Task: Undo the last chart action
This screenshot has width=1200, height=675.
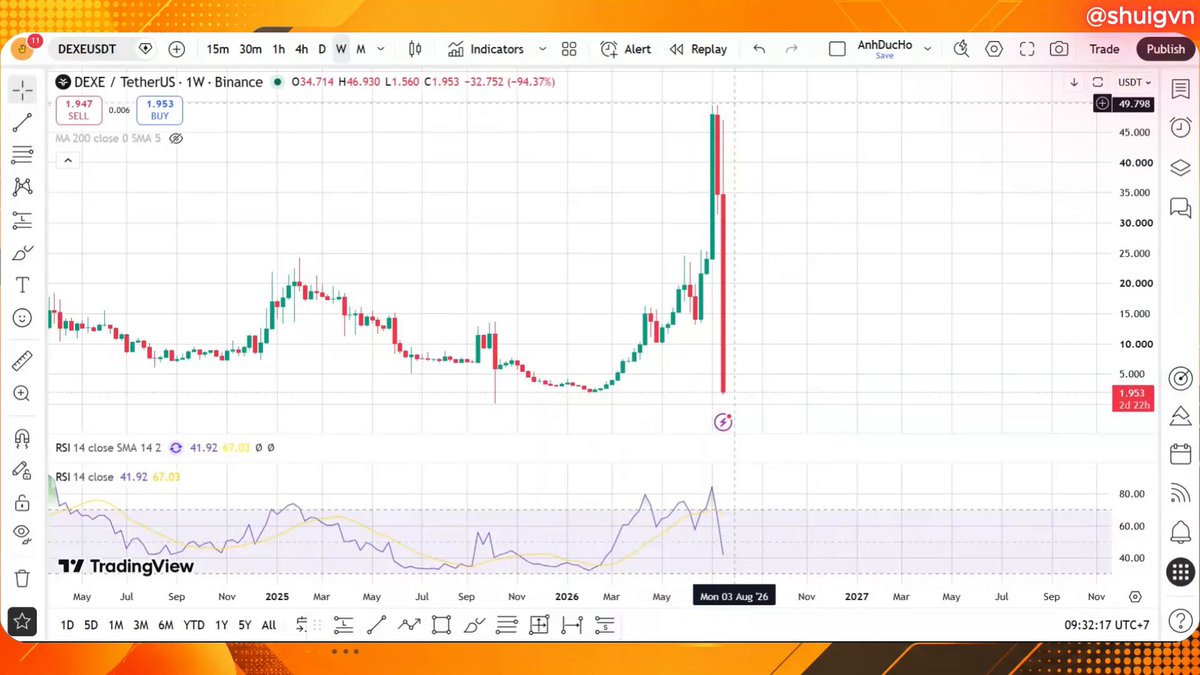Action: [759, 49]
